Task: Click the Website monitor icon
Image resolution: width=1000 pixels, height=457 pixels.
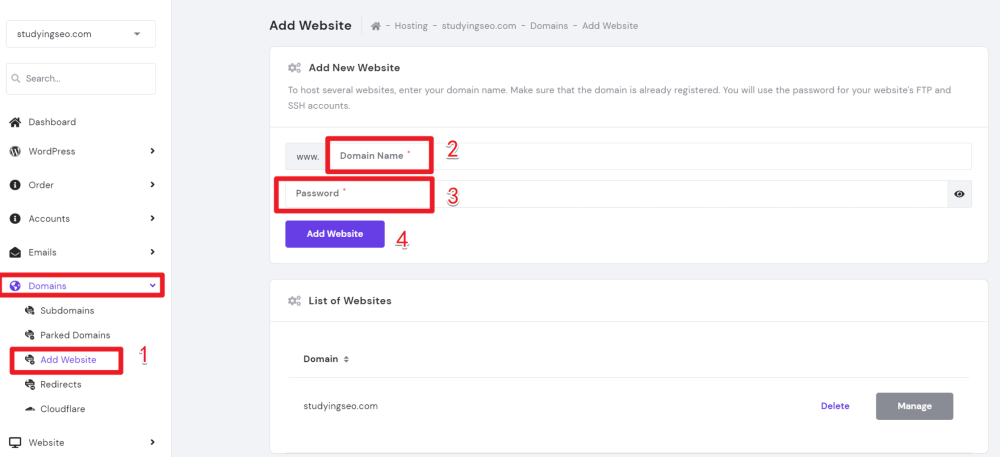Action: tap(15, 442)
